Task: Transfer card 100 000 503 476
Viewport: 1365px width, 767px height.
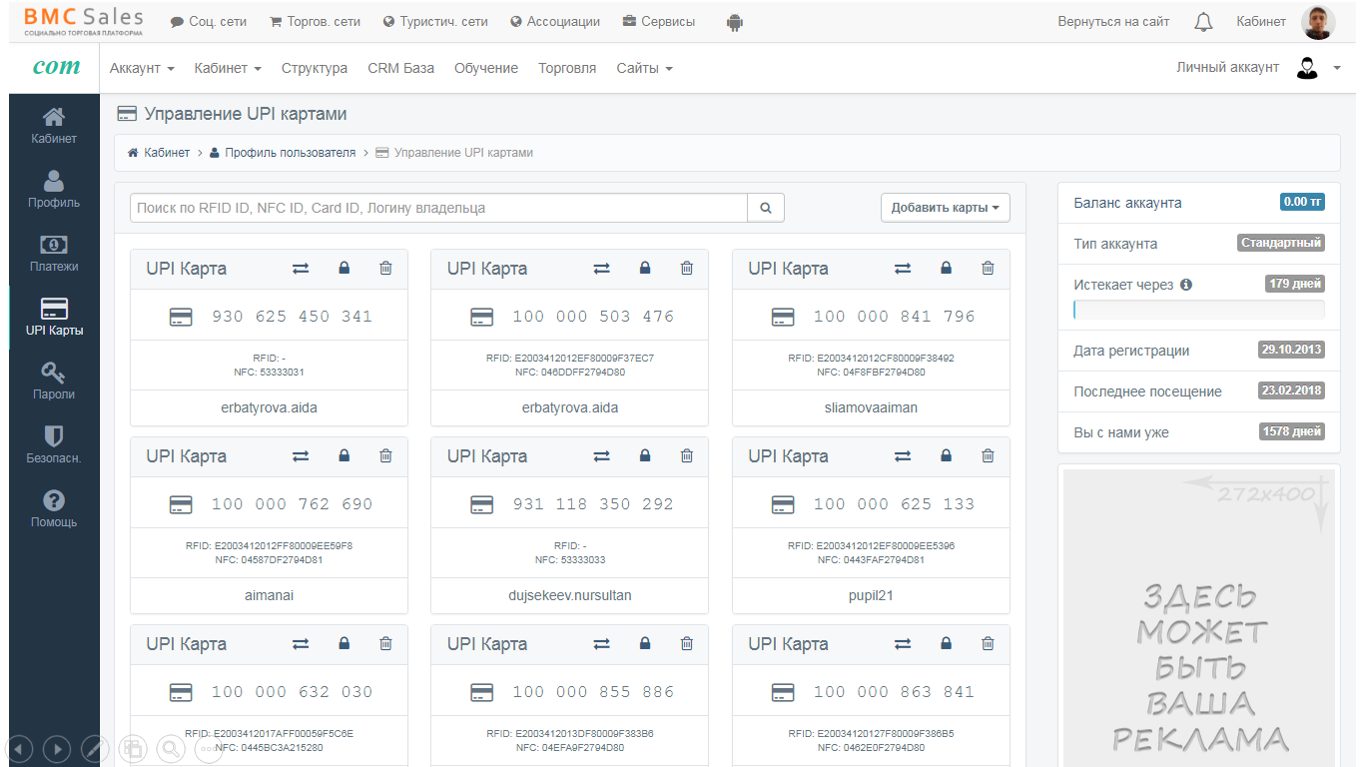Action: (x=601, y=268)
